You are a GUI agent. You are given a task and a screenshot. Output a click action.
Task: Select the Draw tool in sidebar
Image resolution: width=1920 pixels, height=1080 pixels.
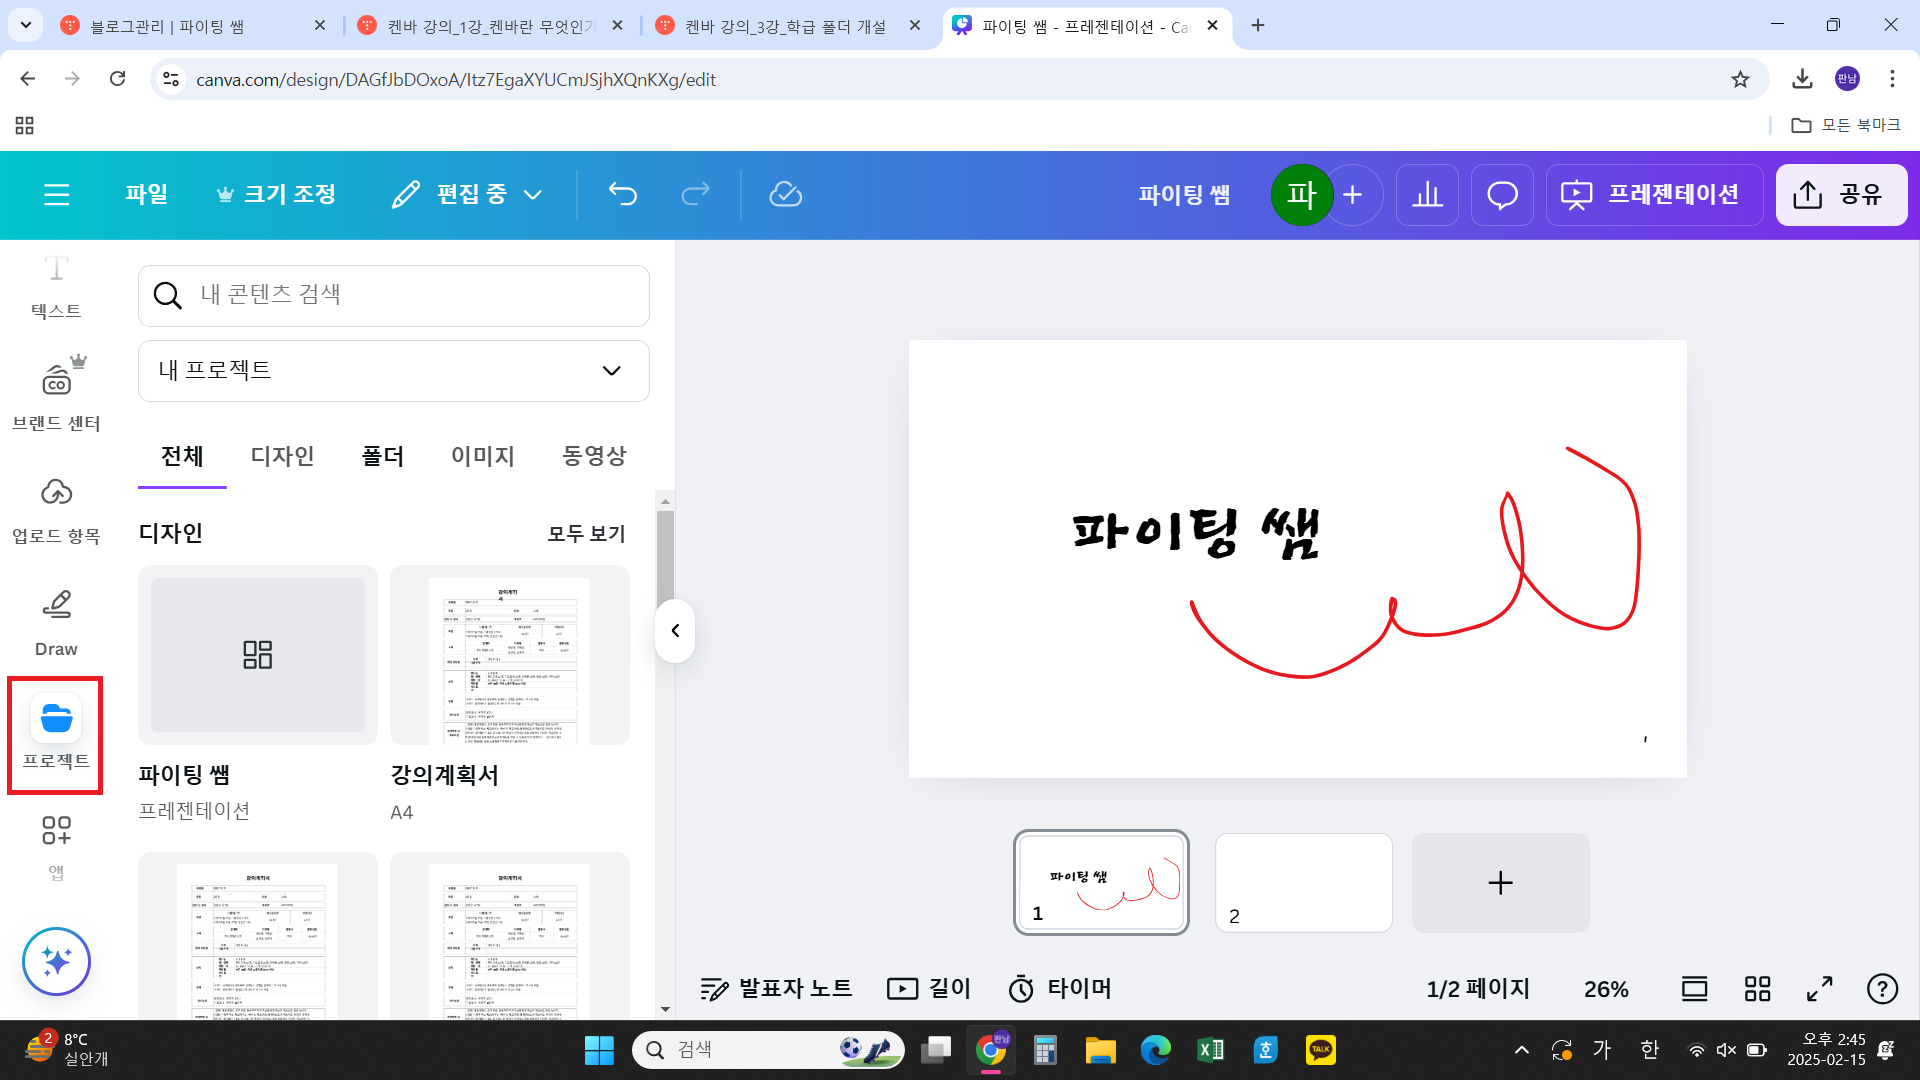coord(55,620)
